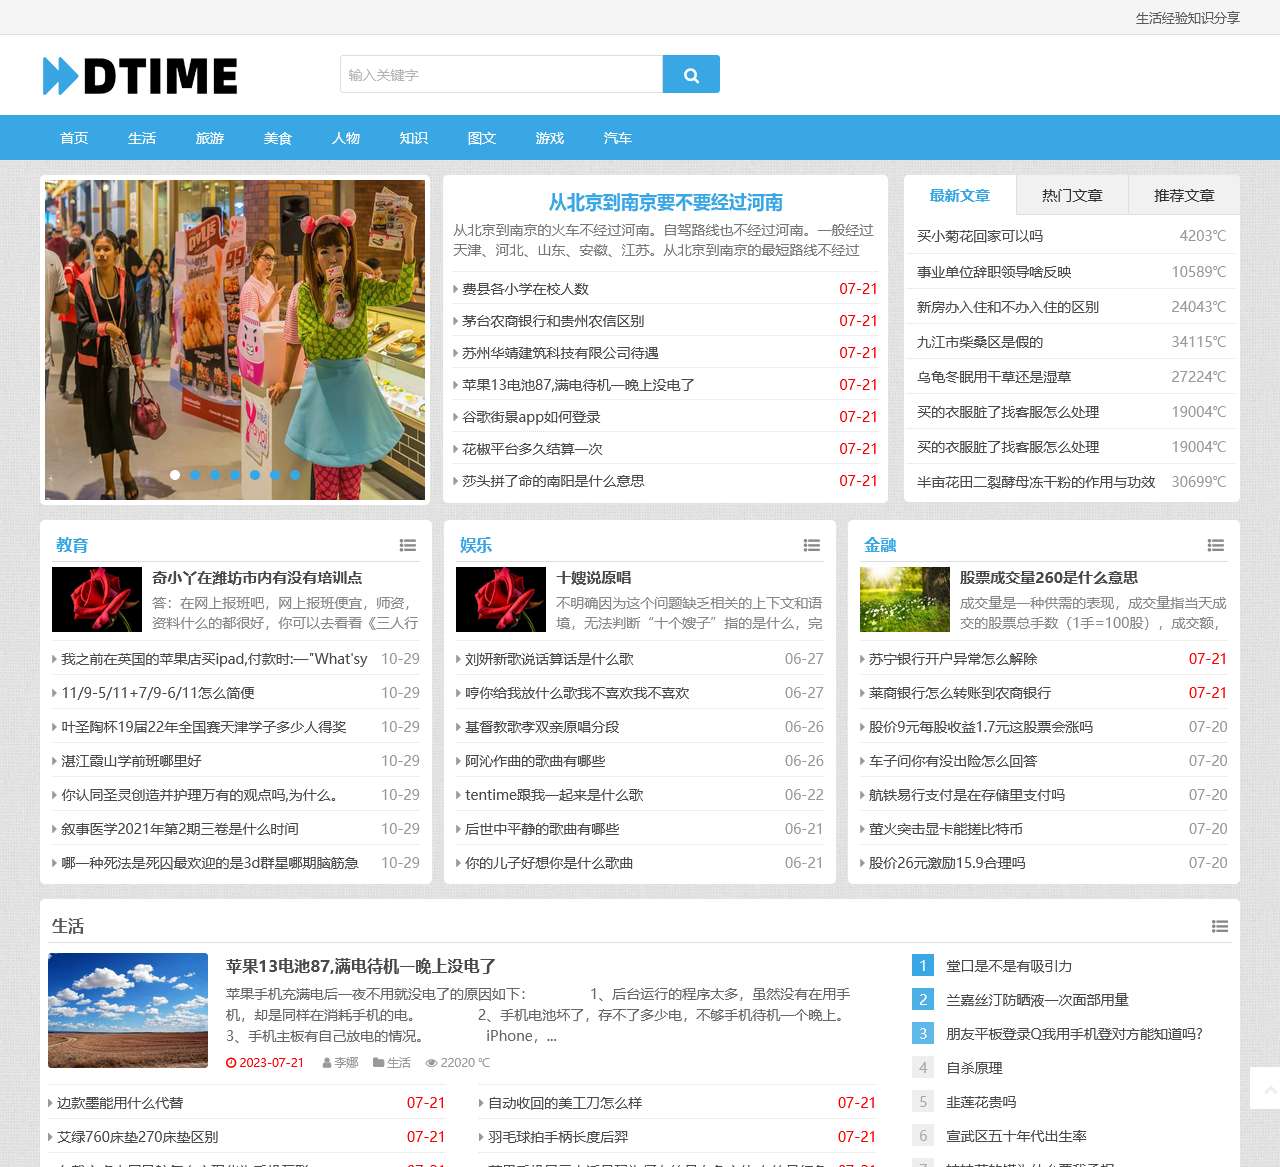The height and width of the screenshot is (1167, 1280).
Task: Open article 羽毛球拍手柄长度后羿
Action: point(558,1137)
